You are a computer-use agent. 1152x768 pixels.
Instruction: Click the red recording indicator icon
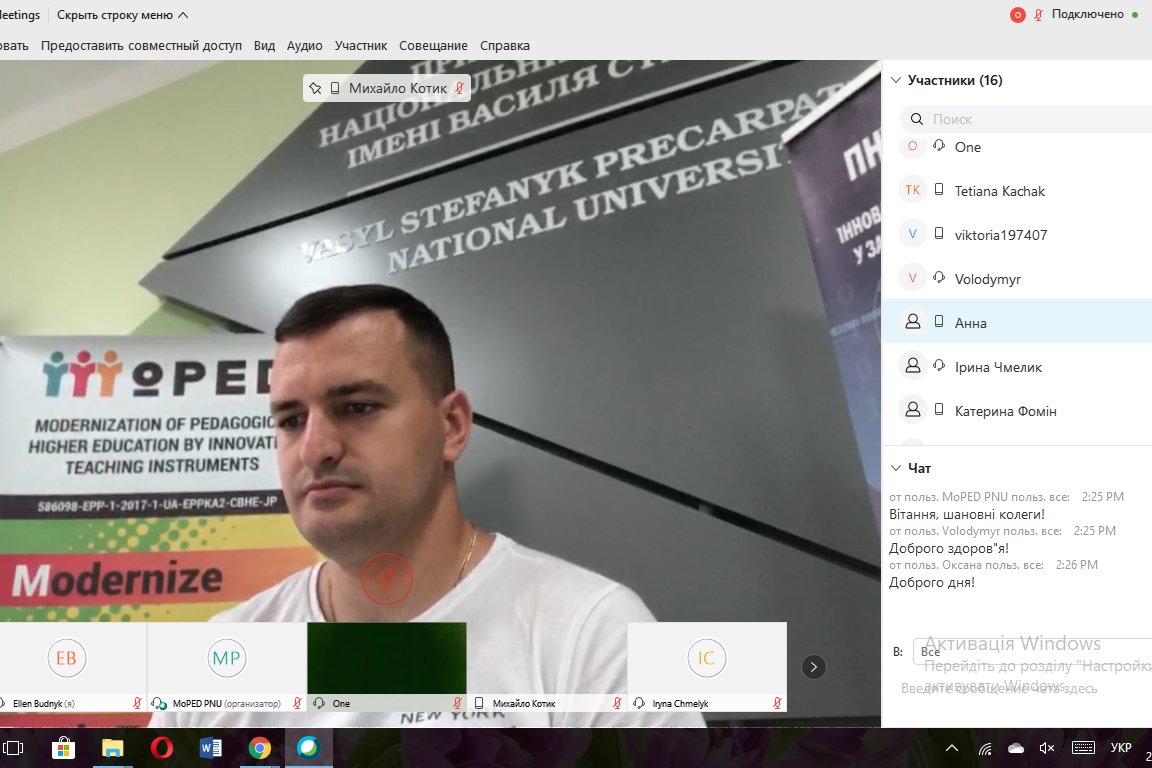[x=1018, y=15]
